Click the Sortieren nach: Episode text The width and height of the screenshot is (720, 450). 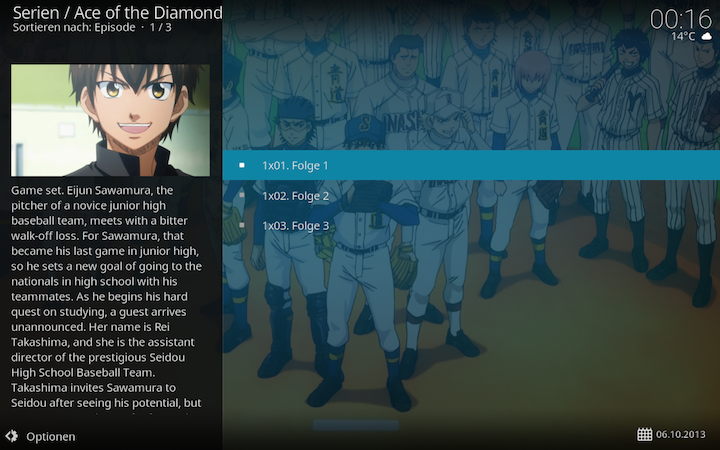pyautogui.click(x=74, y=28)
